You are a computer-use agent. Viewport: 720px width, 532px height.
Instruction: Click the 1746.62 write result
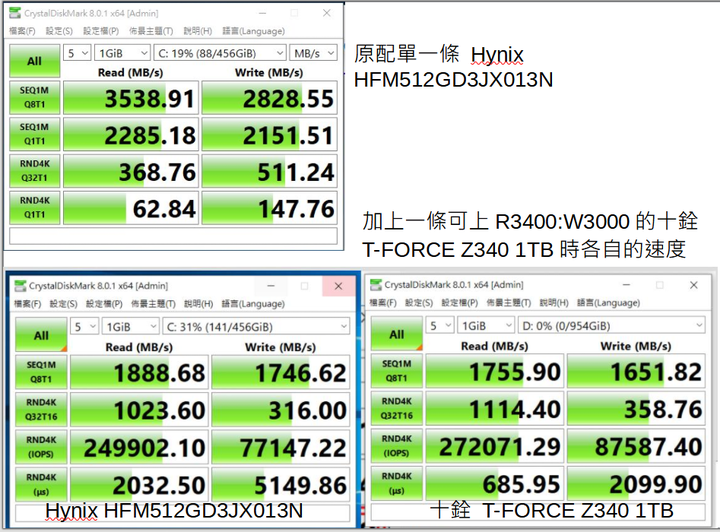[x=281, y=372]
